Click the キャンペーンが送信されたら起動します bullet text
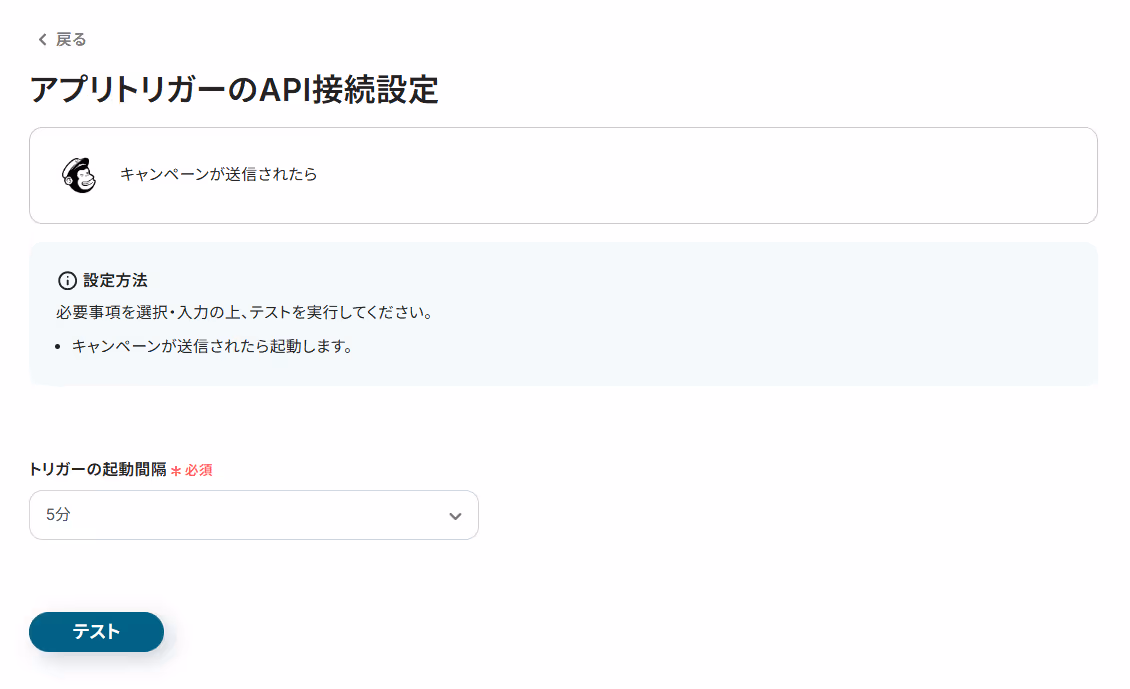 tap(213, 347)
